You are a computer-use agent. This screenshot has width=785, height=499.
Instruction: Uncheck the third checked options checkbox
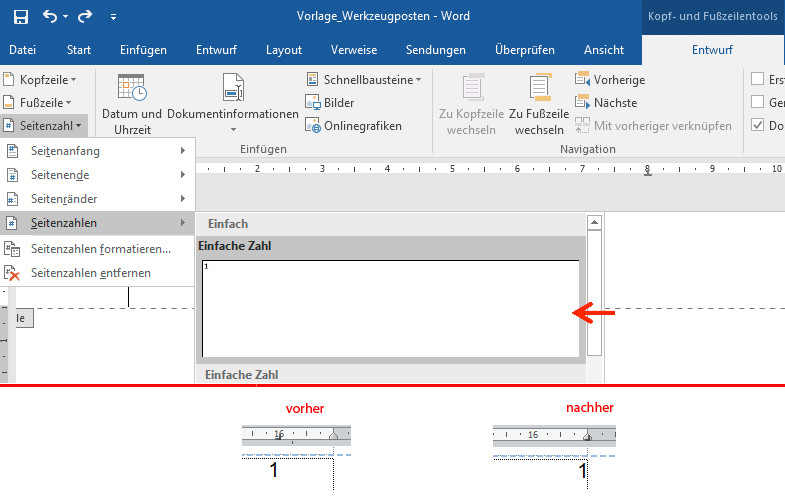pos(759,125)
